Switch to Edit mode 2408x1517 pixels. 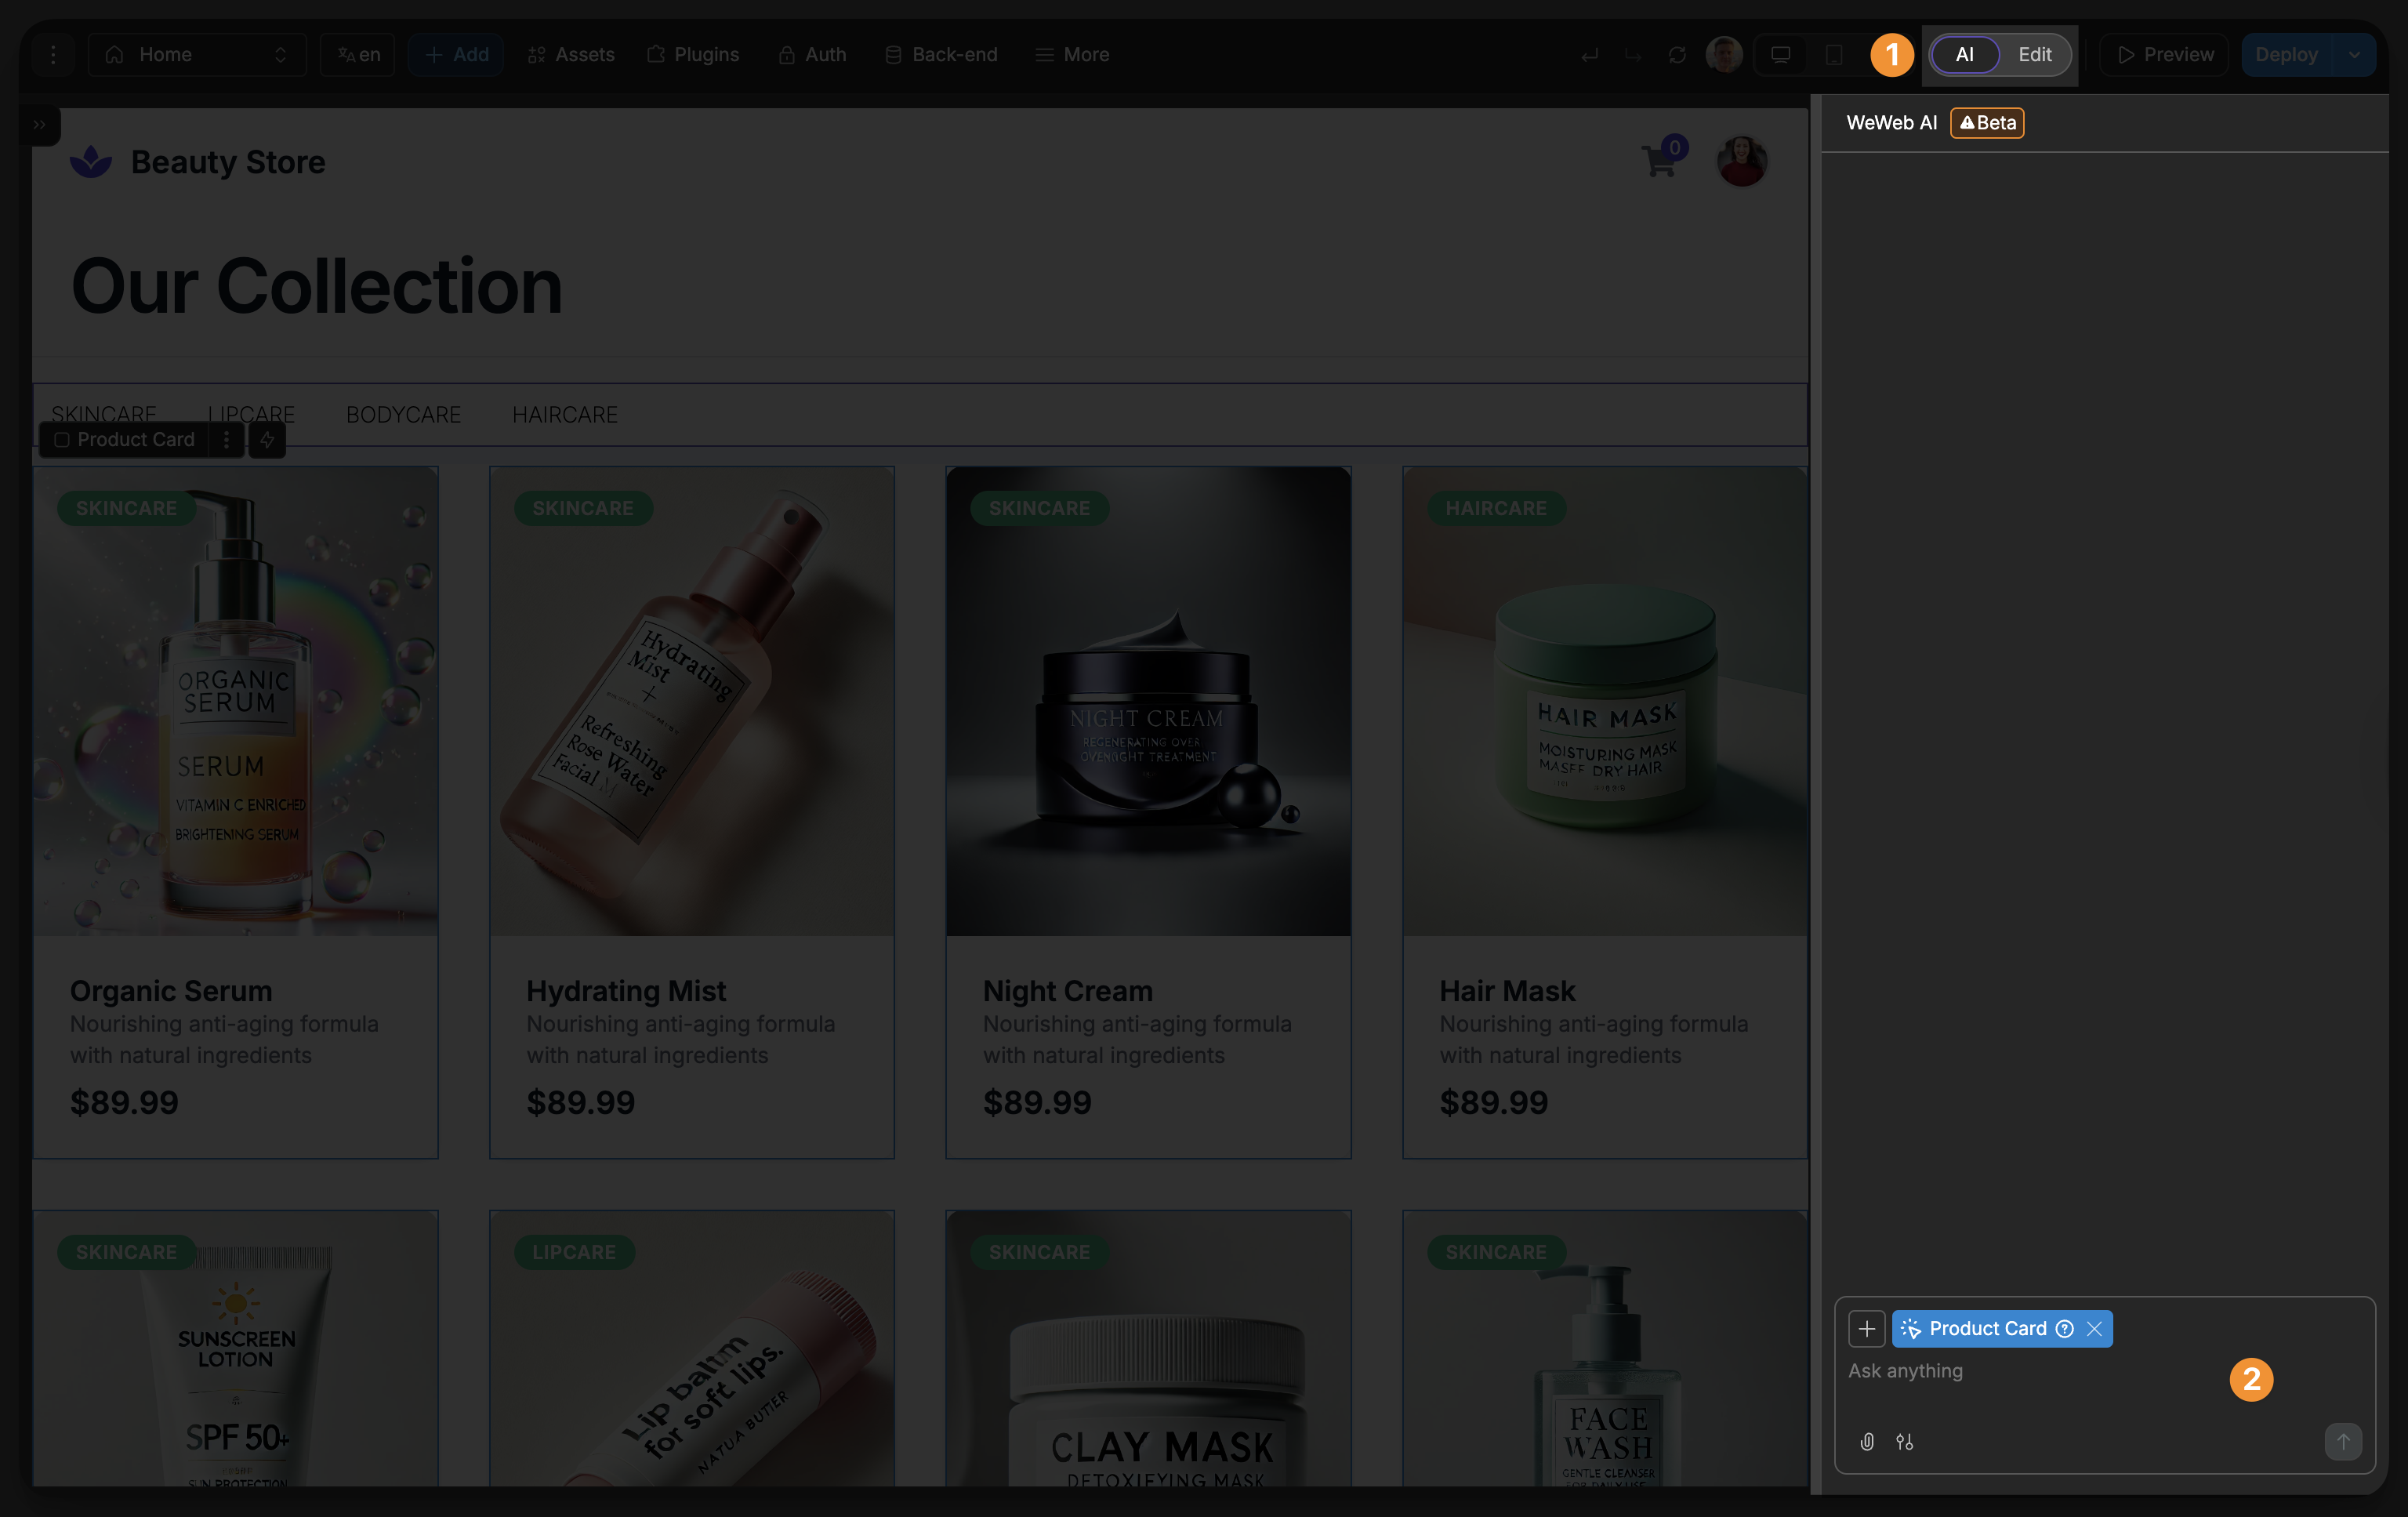click(2035, 55)
